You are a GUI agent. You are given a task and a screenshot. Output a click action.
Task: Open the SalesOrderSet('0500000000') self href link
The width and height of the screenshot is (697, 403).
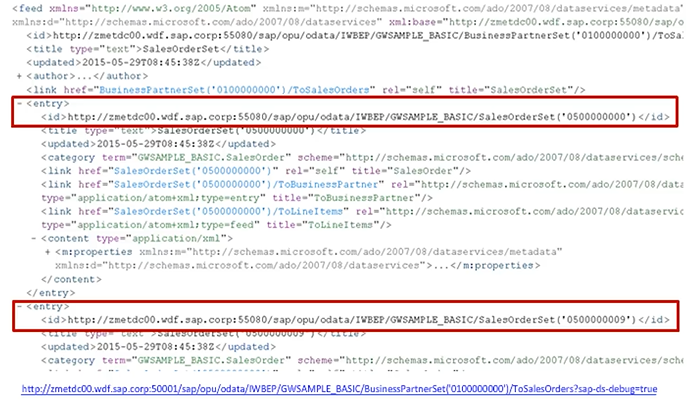point(192,171)
